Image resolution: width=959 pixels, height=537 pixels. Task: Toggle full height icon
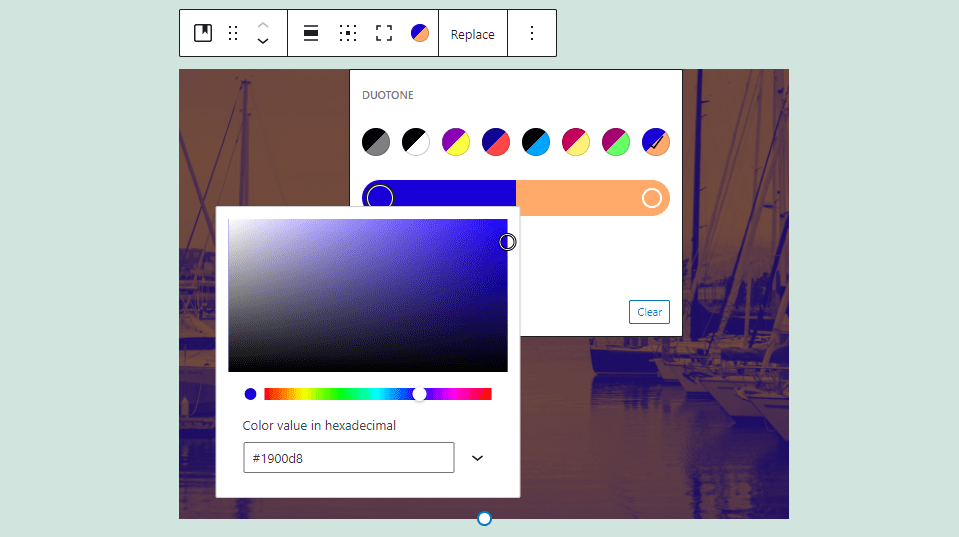pos(384,33)
